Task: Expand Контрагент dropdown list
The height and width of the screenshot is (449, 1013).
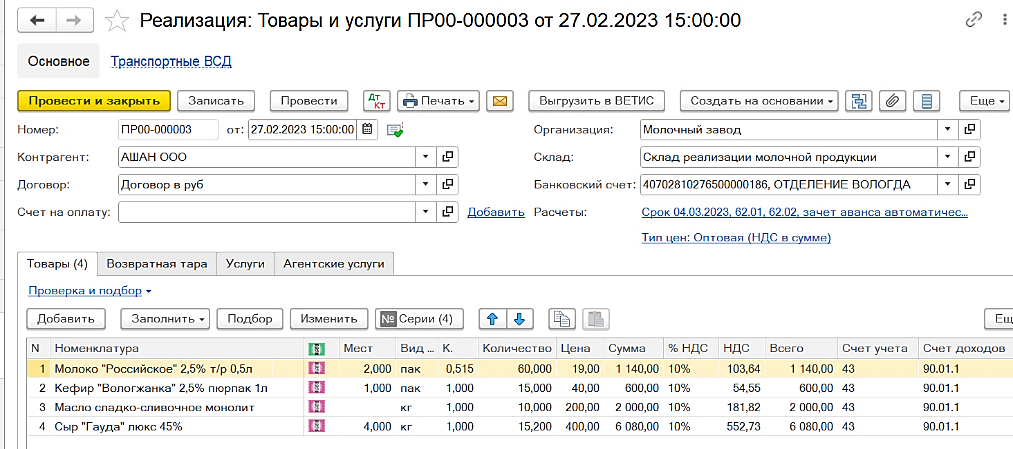Action: point(426,157)
